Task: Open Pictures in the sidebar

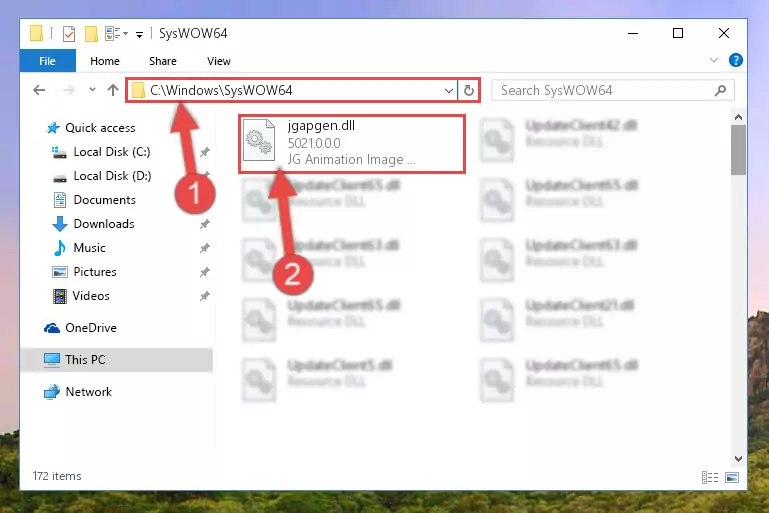Action: click(95, 272)
